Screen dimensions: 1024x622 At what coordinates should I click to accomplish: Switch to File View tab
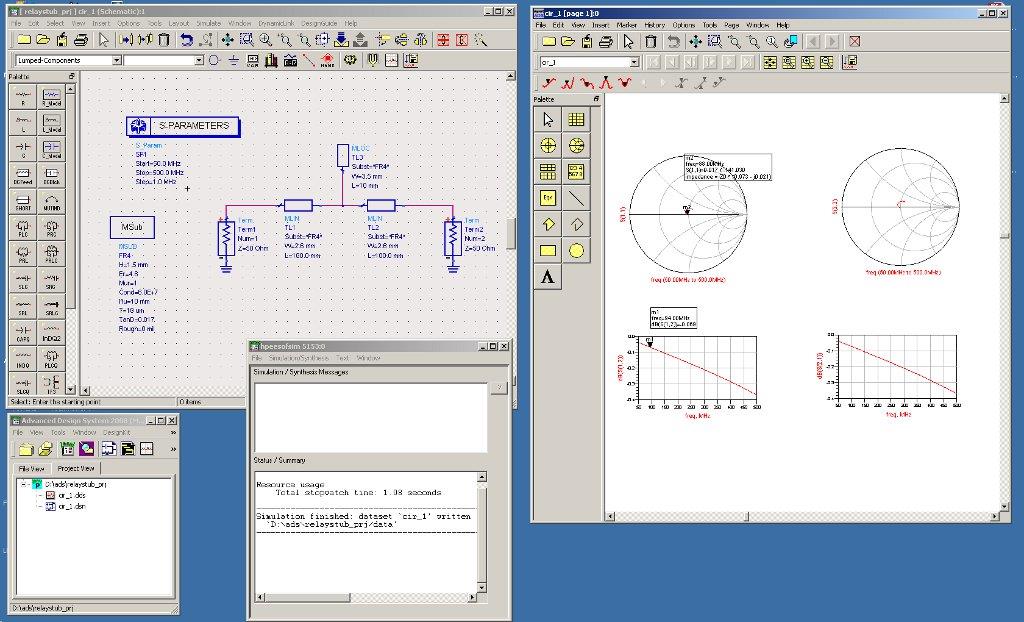click(31, 468)
